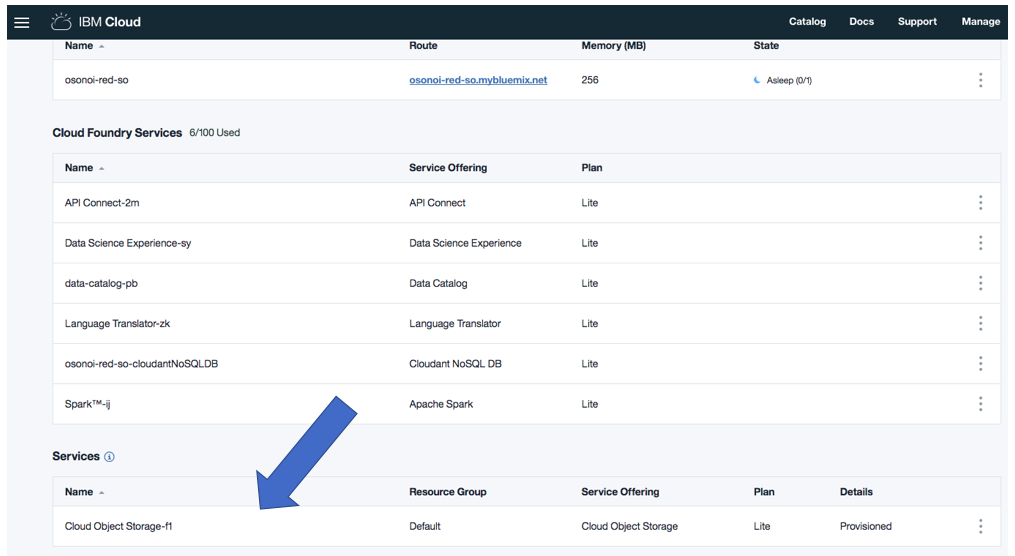Viewport: 1015px width, 556px height.
Task: Click the State column header
Action: coord(766,46)
